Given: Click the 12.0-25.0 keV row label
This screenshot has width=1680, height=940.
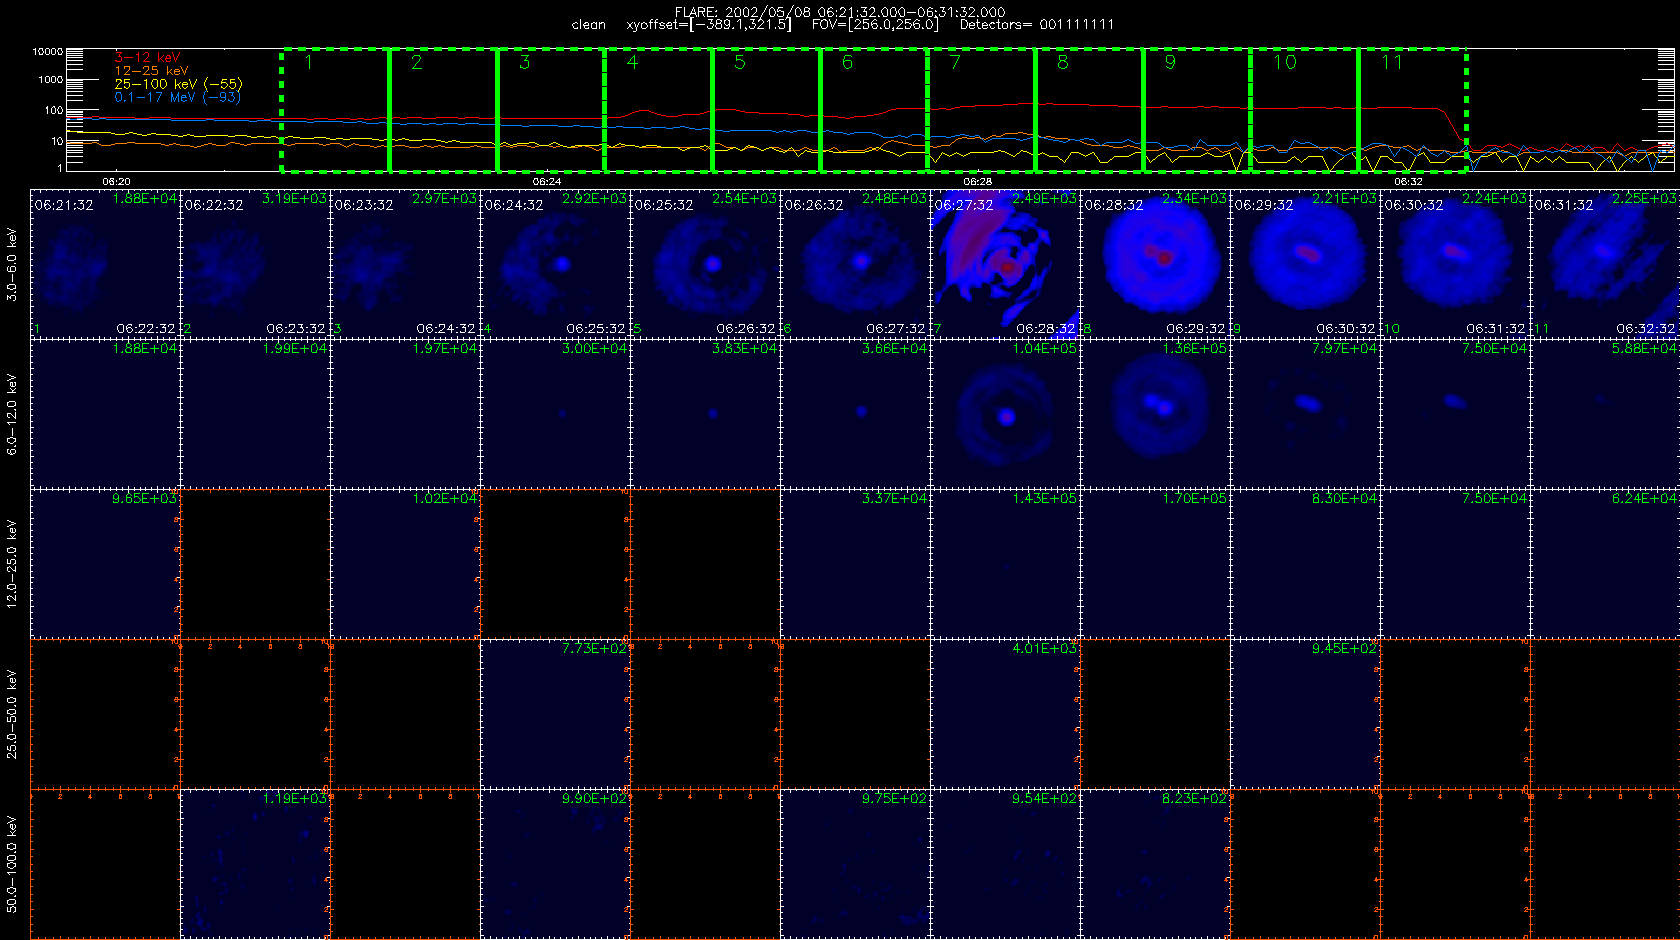Looking at the screenshot, I should [12, 564].
